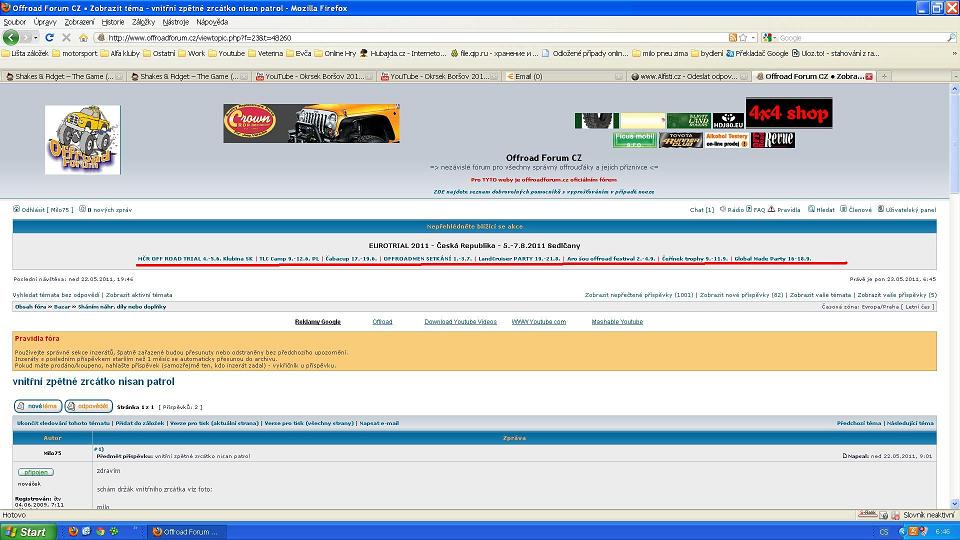960x540 pixels.
Task: Open the Záložky menu
Action: 144,21
